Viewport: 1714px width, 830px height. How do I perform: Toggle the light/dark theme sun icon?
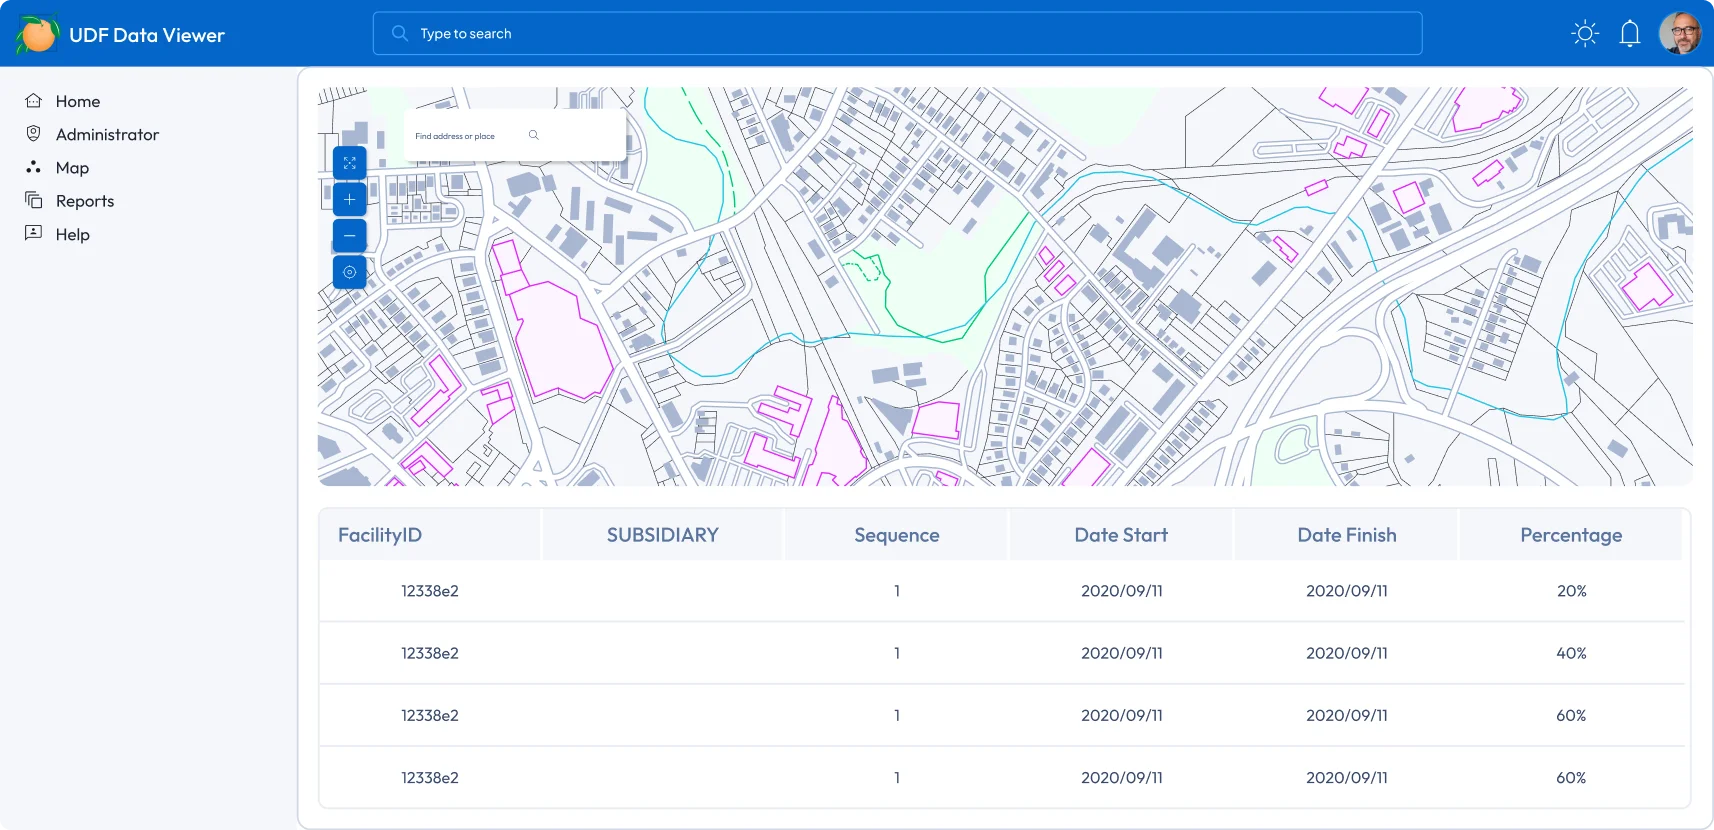(1584, 34)
